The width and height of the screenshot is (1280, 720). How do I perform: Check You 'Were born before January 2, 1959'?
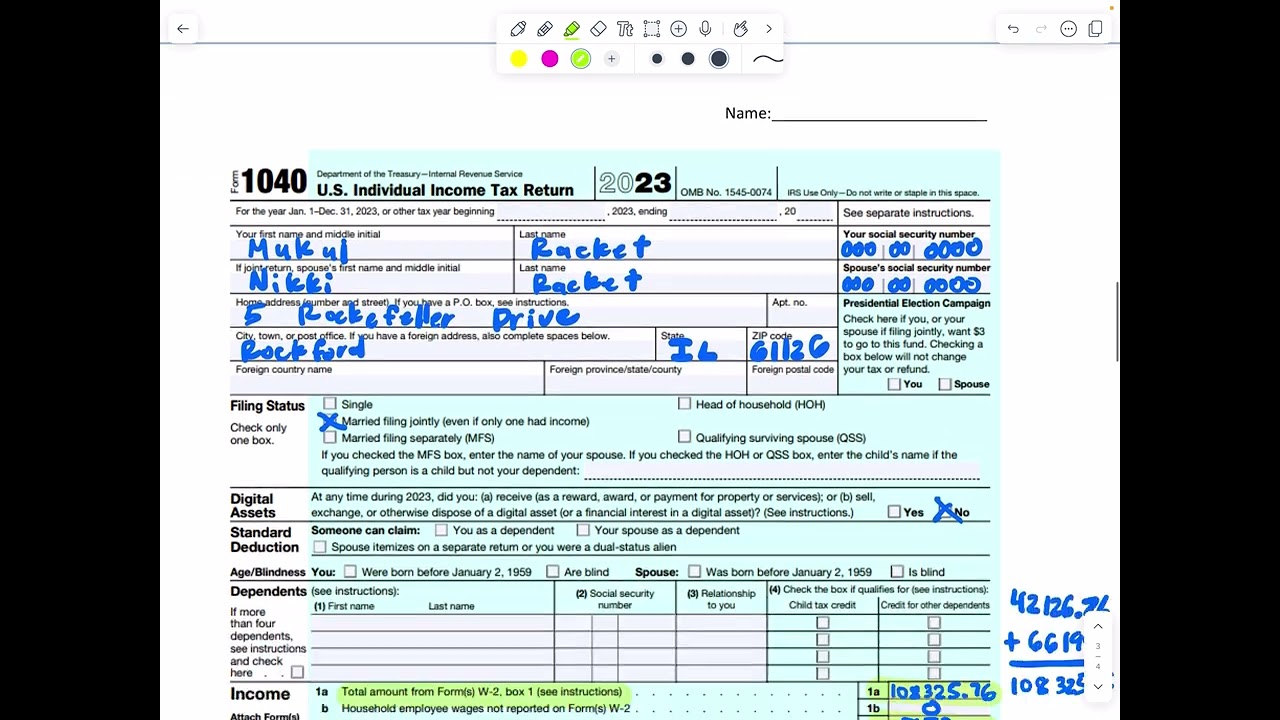pos(350,572)
